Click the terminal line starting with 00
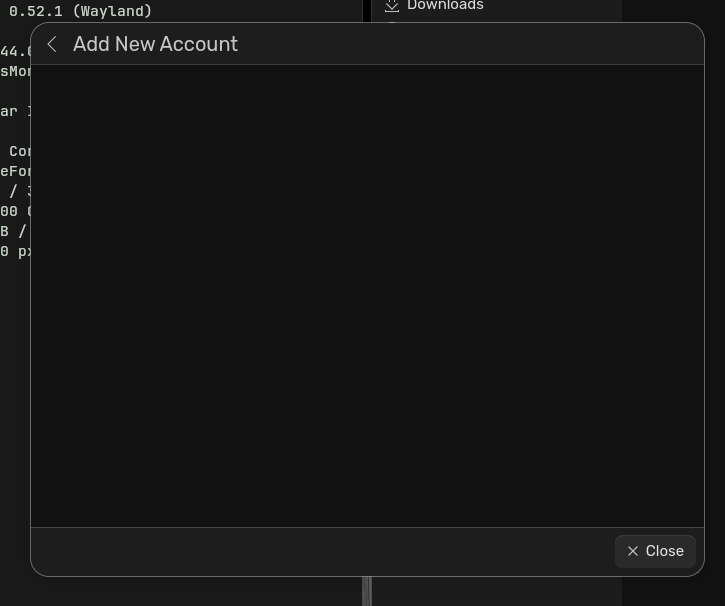Screen dimensions: 725x606 [x=12, y=211]
